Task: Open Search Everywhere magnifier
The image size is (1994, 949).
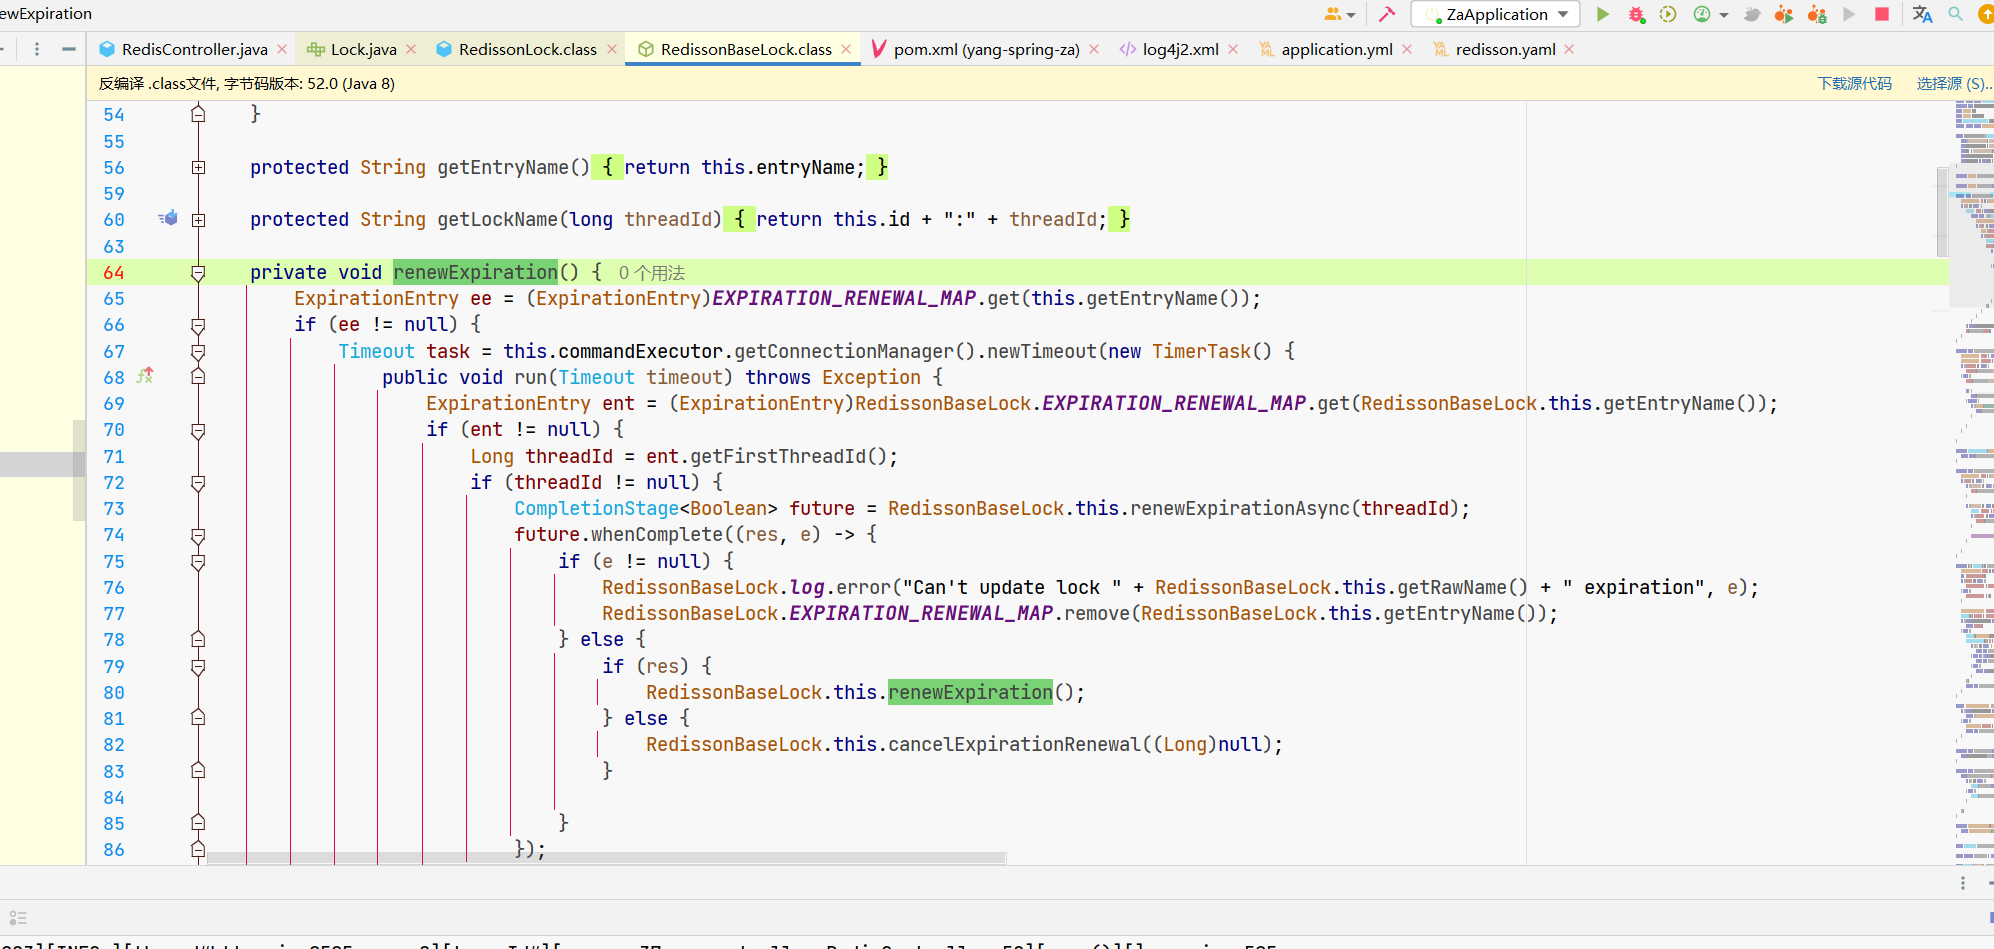Action: tap(1955, 14)
